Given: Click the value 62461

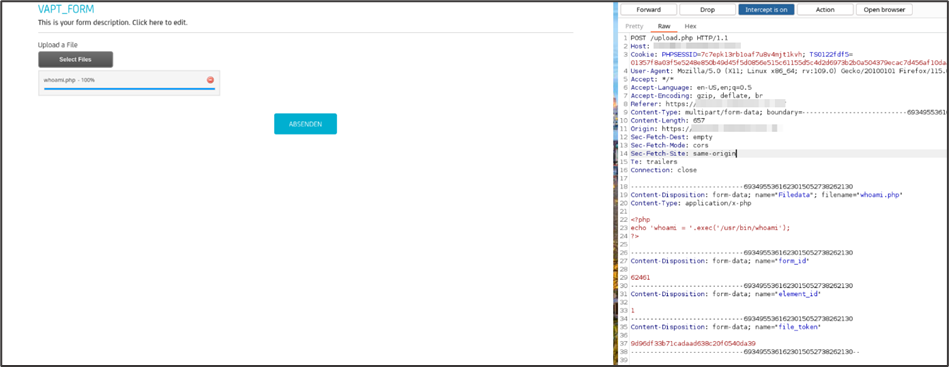Looking at the screenshot, I should (640, 278).
